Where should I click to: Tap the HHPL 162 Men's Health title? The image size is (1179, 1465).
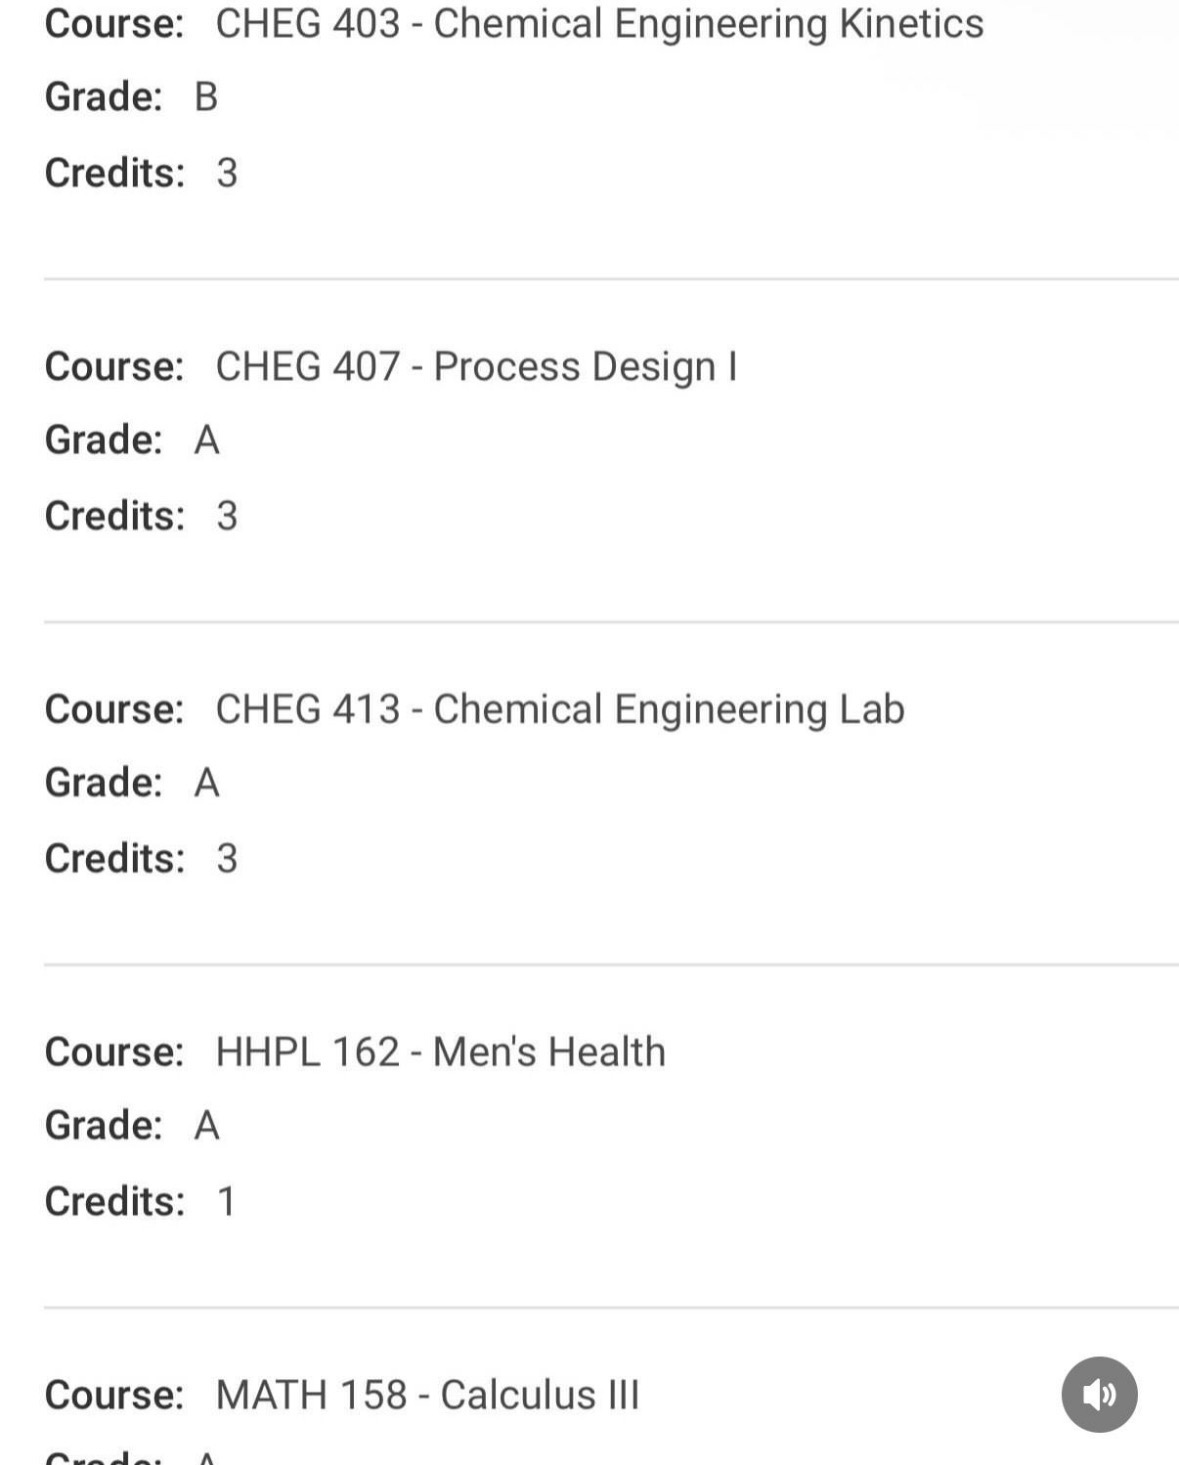coord(440,1052)
